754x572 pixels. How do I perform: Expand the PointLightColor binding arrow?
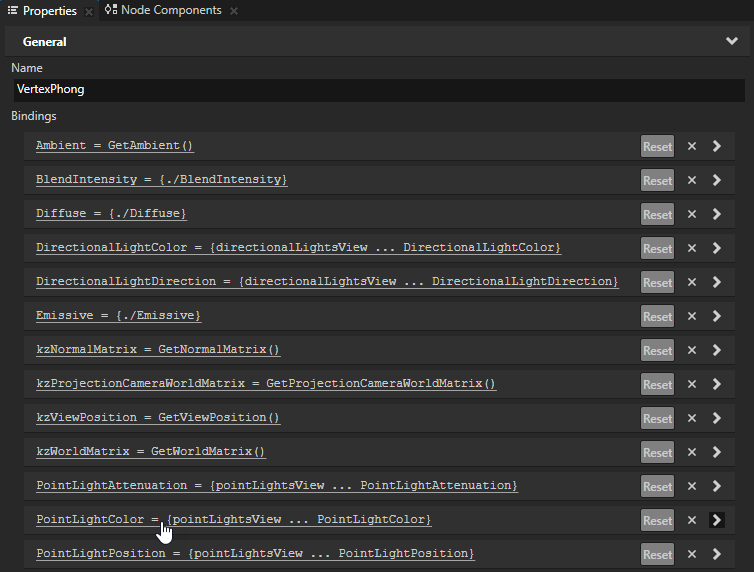pos(717,520)
